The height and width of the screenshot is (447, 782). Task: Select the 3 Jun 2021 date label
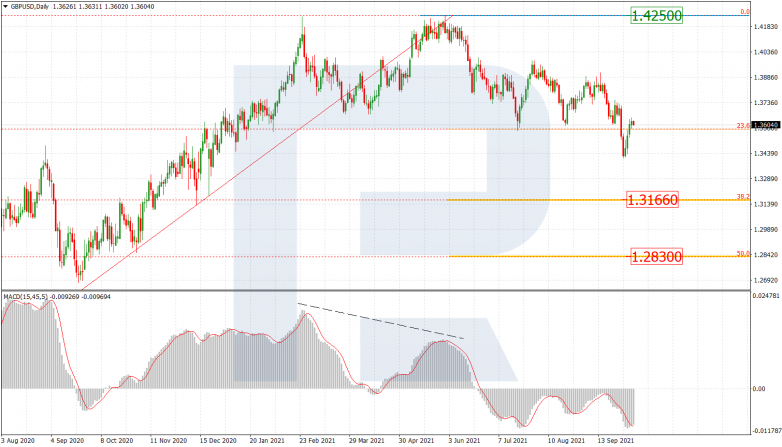click(x=465, y=441)
